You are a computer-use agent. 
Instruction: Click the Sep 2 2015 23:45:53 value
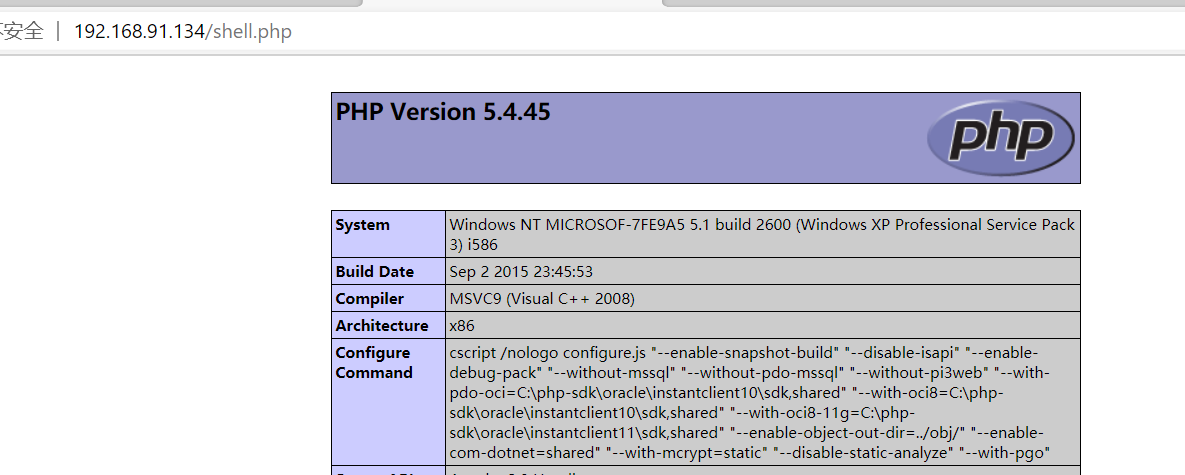coord(521,272)
